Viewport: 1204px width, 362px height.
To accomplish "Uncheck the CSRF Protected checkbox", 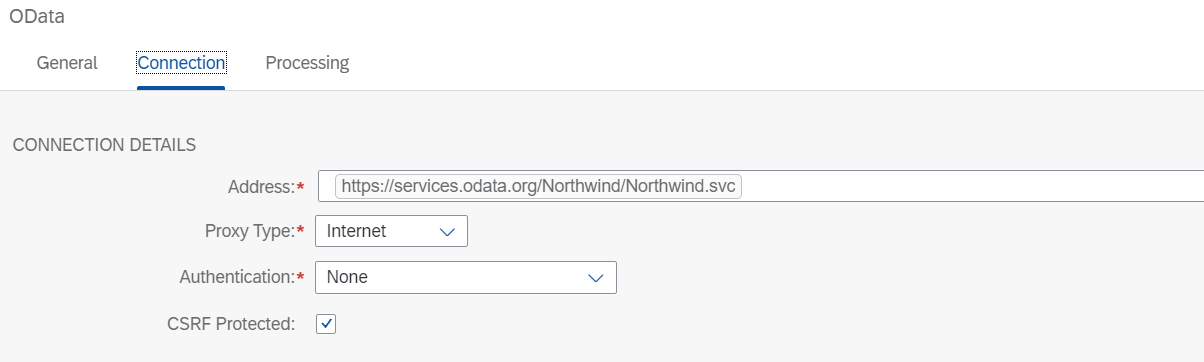I will pos(326,324).
